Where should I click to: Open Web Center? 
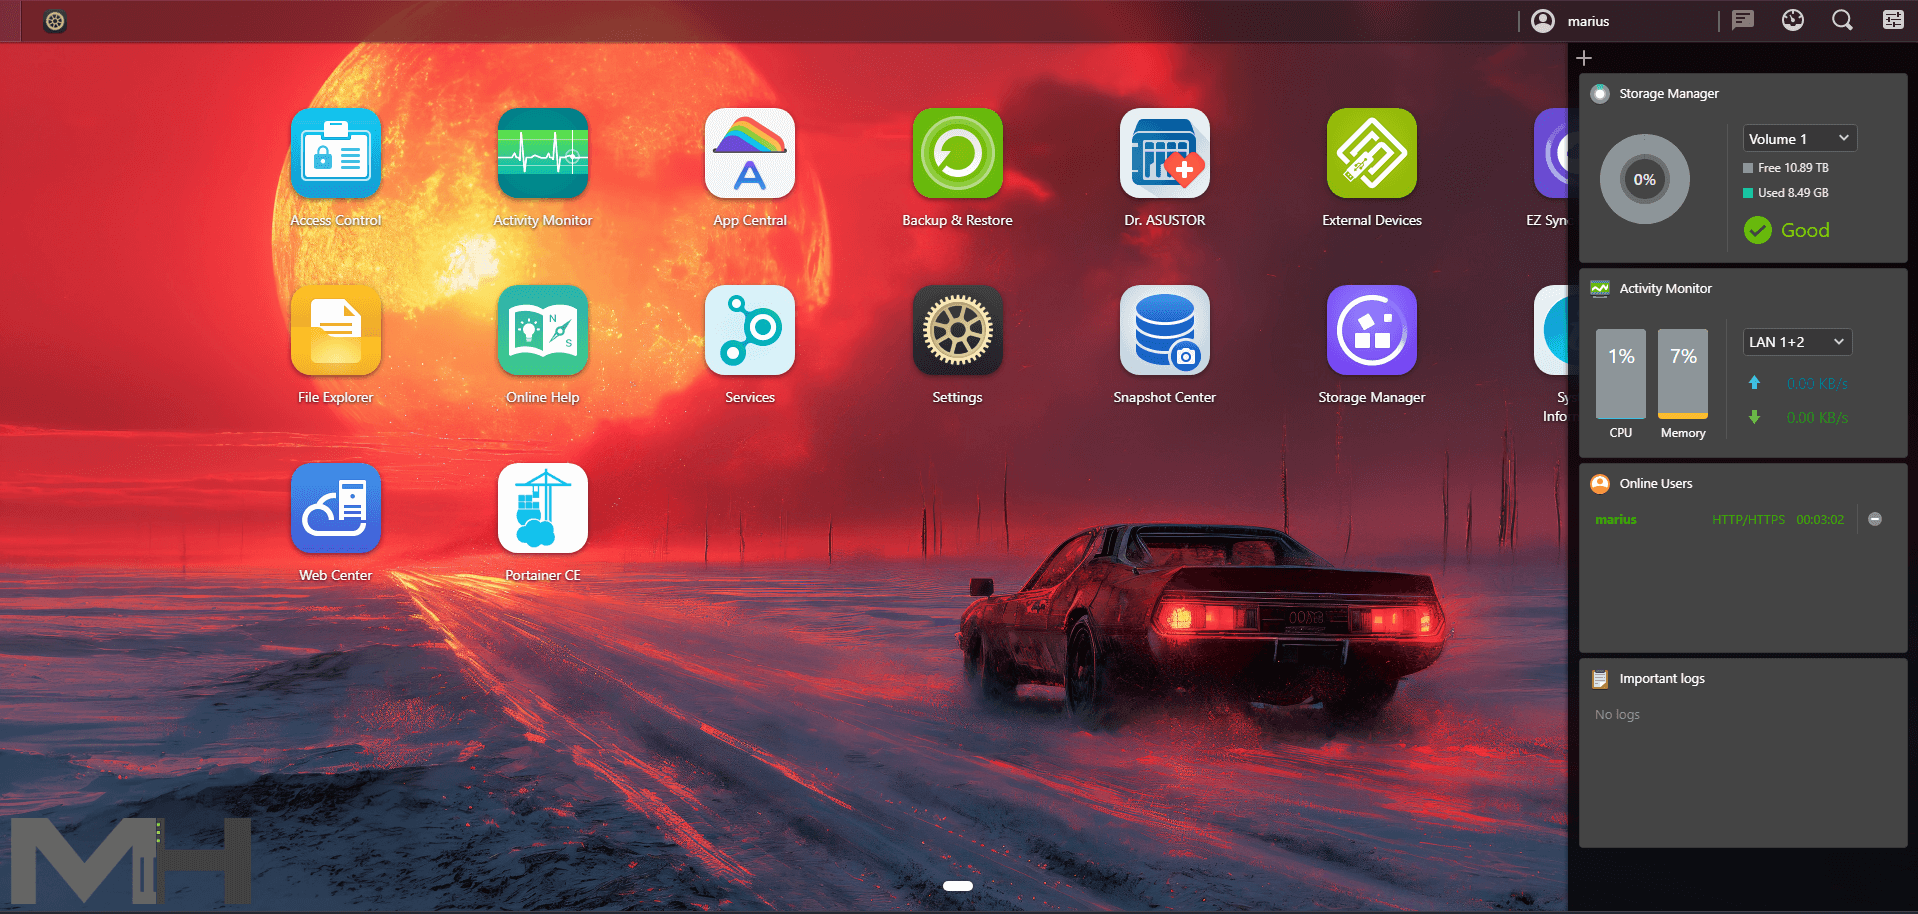[x=336, y=508]
